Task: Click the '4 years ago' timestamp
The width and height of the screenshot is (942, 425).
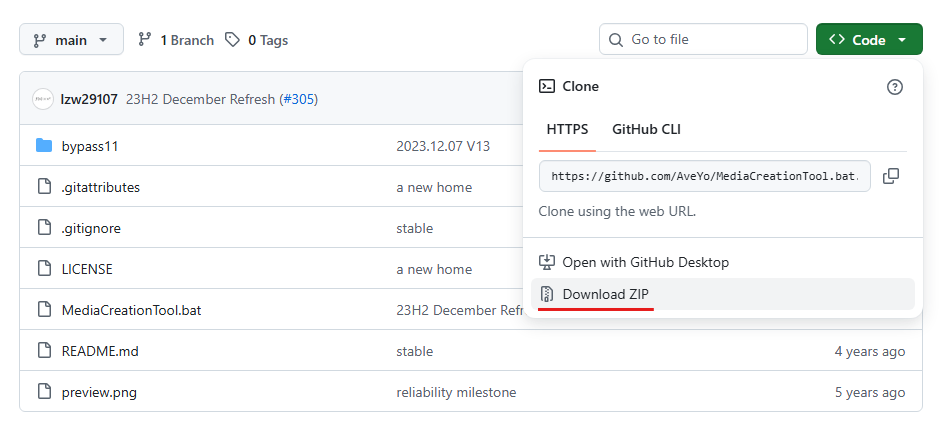Action: point(869,351)
